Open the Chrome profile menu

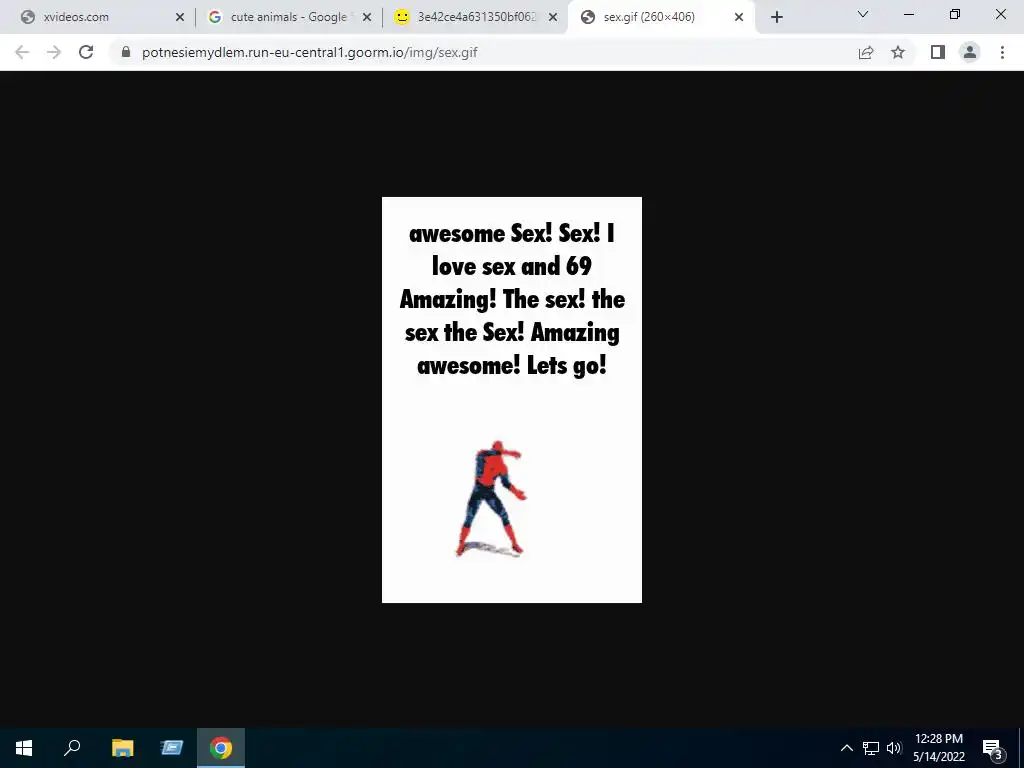(970, 52)
